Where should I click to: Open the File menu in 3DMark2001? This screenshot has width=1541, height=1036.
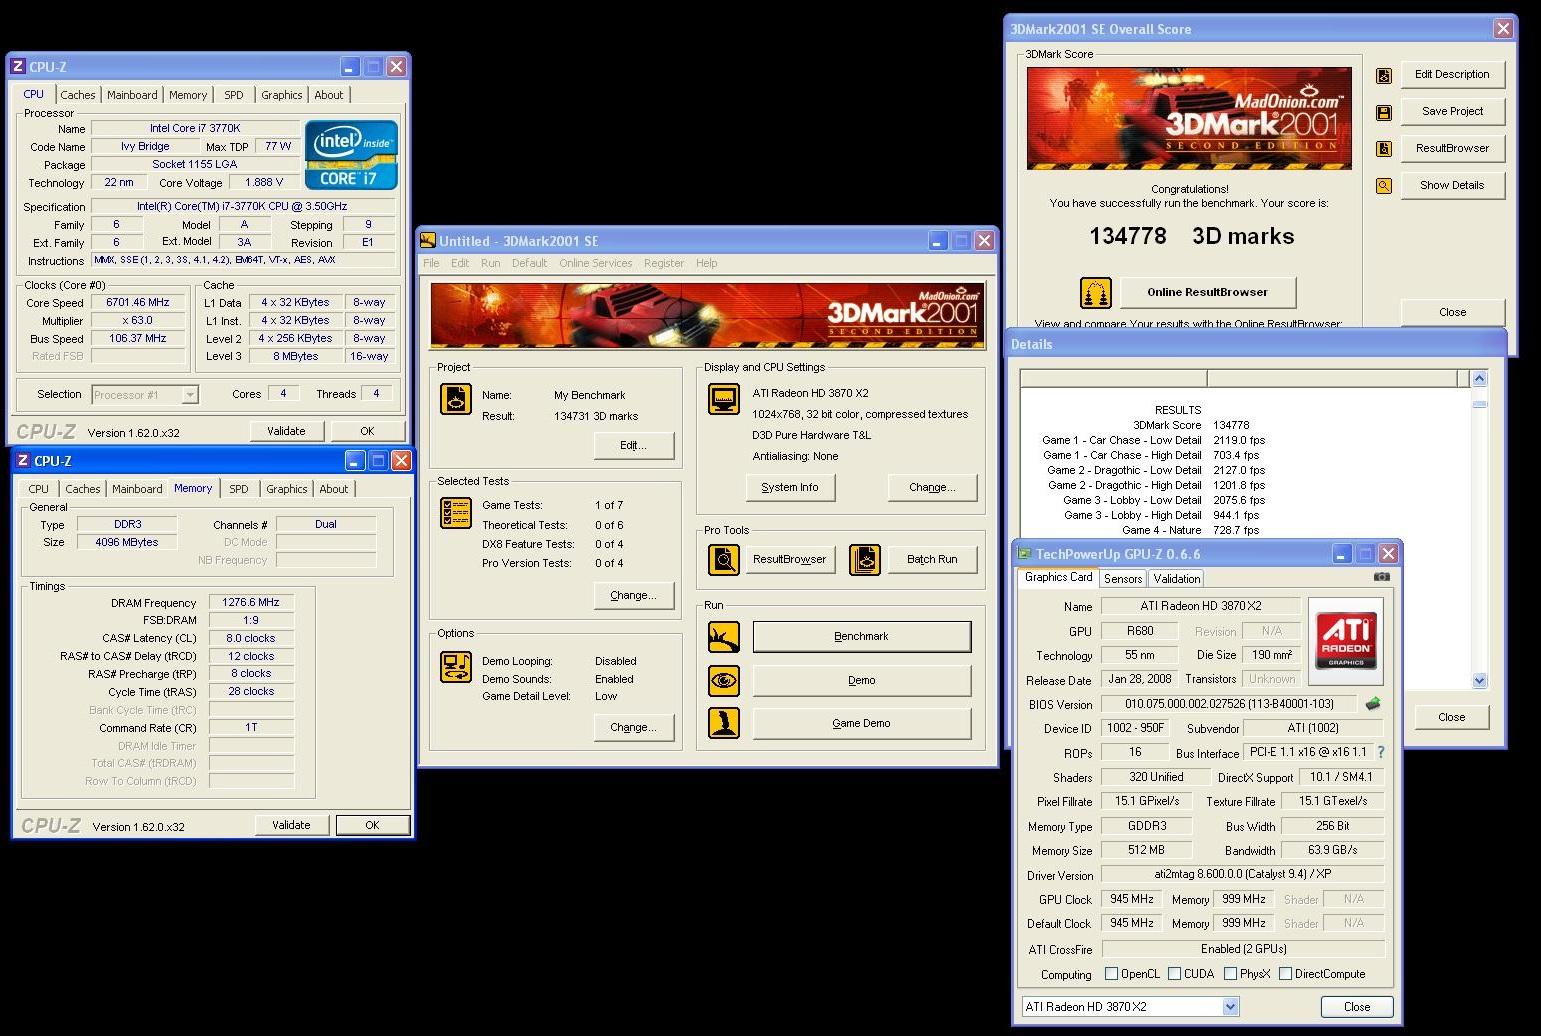pos(431,263)
